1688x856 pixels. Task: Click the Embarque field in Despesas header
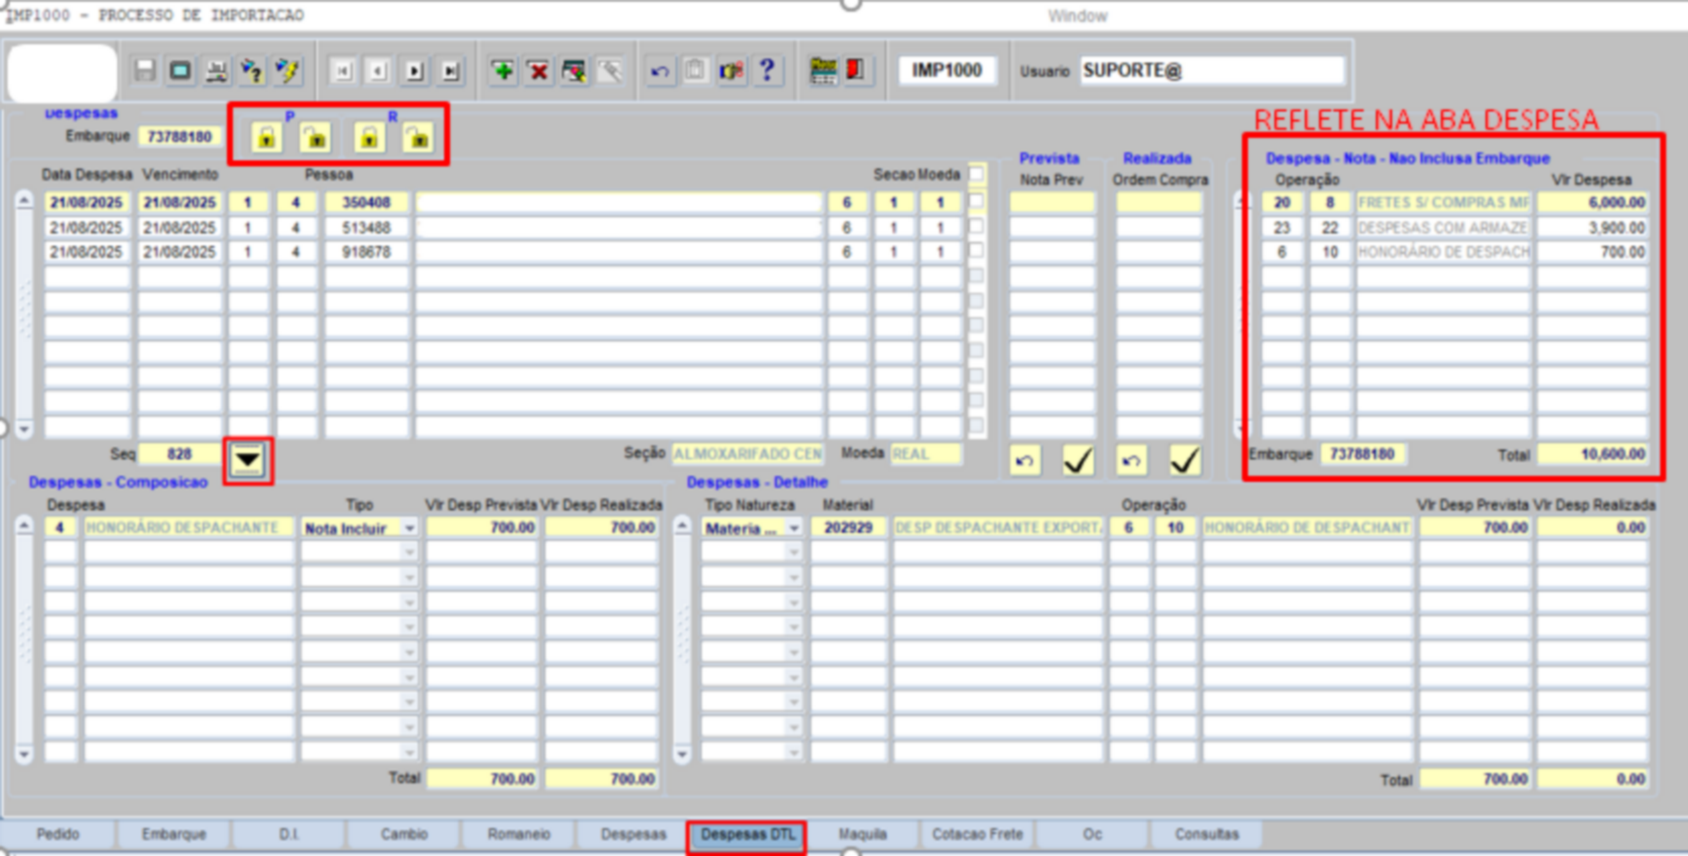180,137
